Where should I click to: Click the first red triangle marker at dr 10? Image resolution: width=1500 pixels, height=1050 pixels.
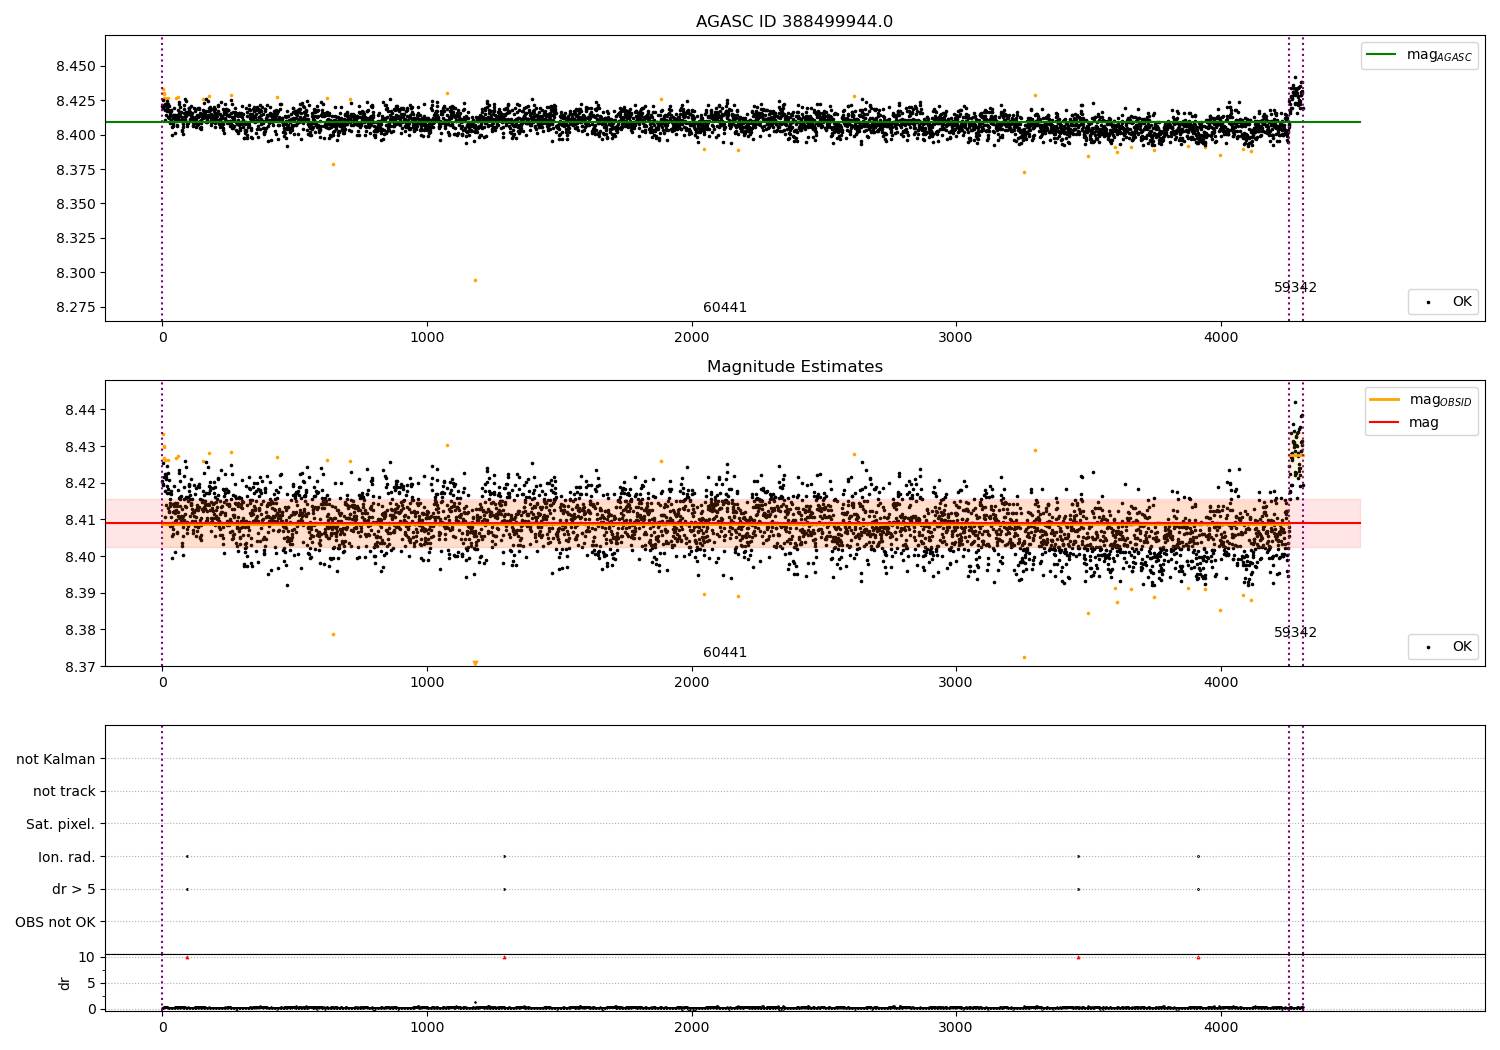pos(187,958)
